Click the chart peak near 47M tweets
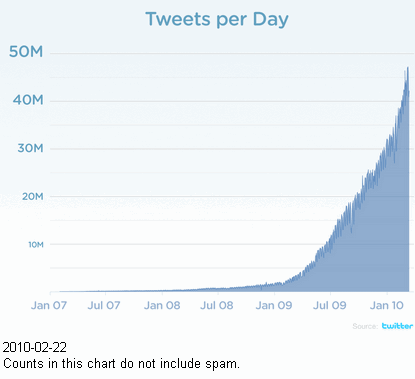Screen dimensions: 415x379 tap(408, 68)
